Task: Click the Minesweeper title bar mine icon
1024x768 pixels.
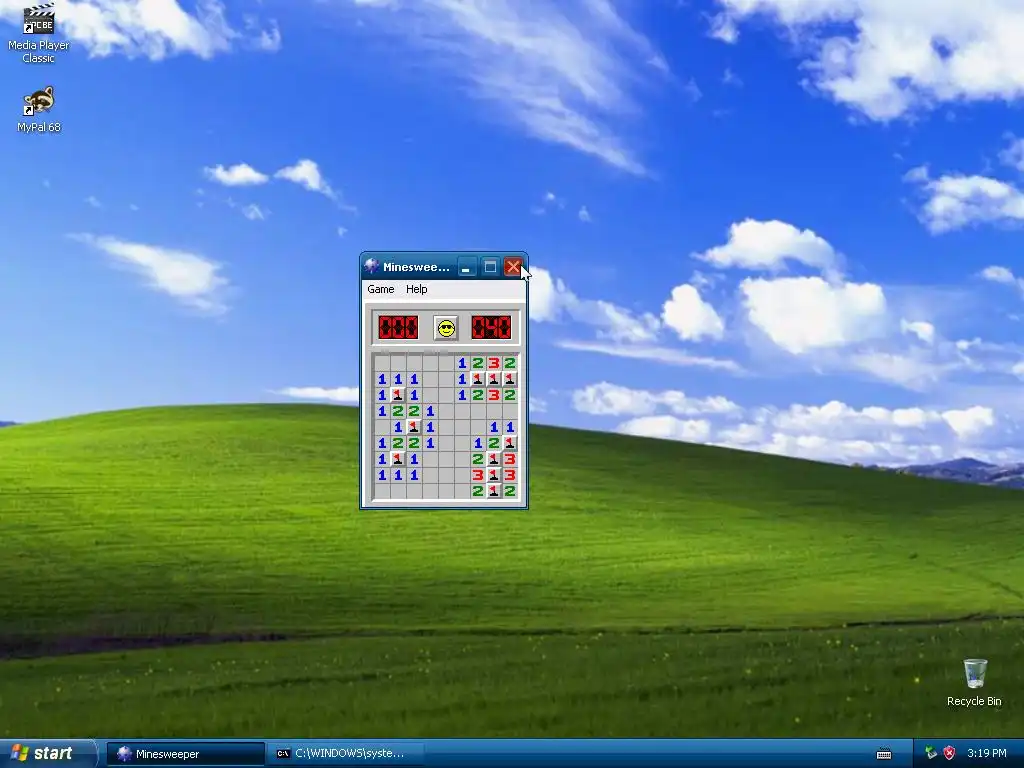Action: pyautogui.click(x=372, y=266)
